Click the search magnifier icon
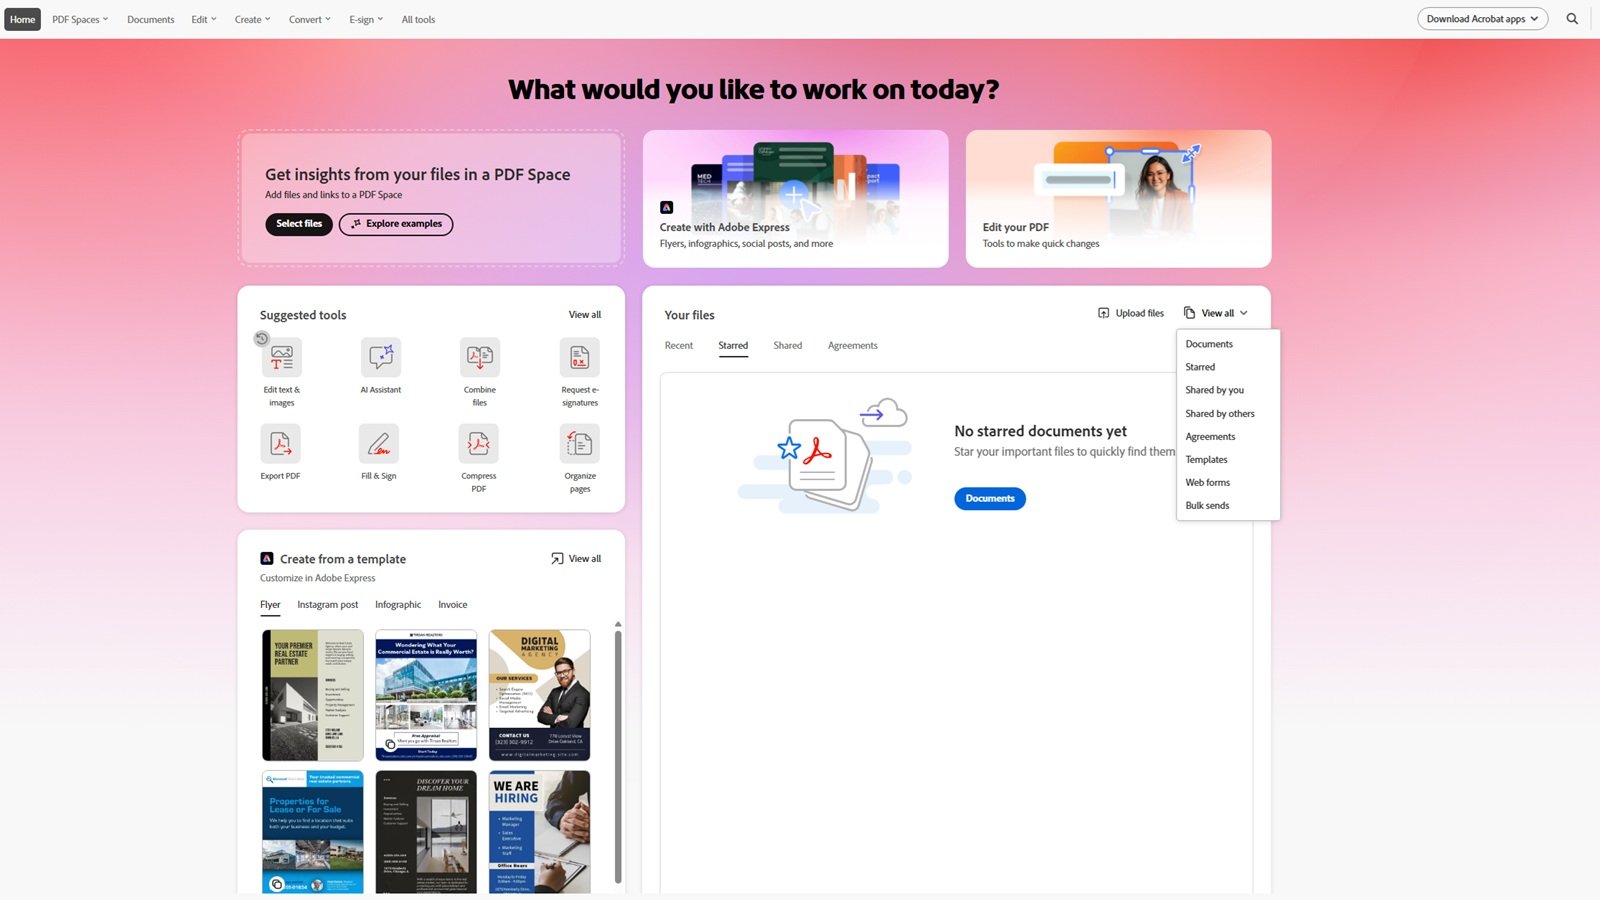The image size is (1600, 900). click(x=1572, y=19)
